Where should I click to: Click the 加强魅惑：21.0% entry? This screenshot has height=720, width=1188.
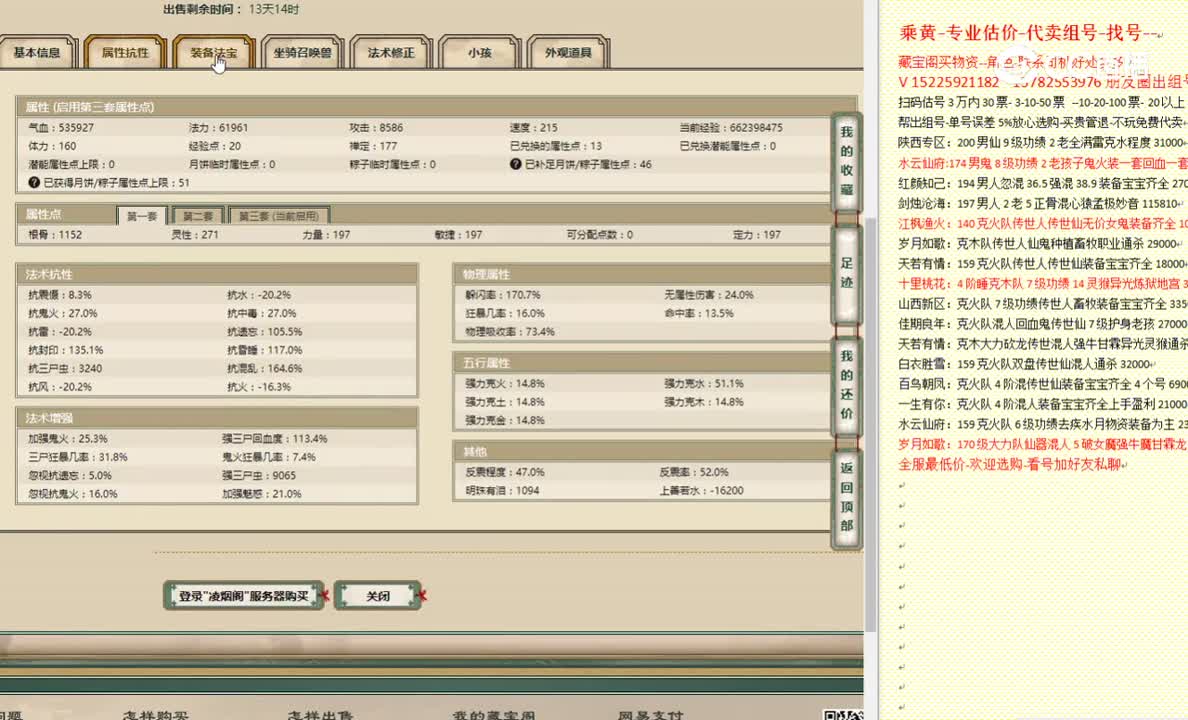point(261,493)
